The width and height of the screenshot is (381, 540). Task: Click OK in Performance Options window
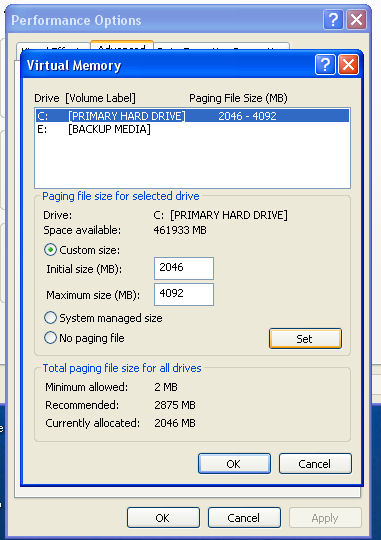coord(163,518)
